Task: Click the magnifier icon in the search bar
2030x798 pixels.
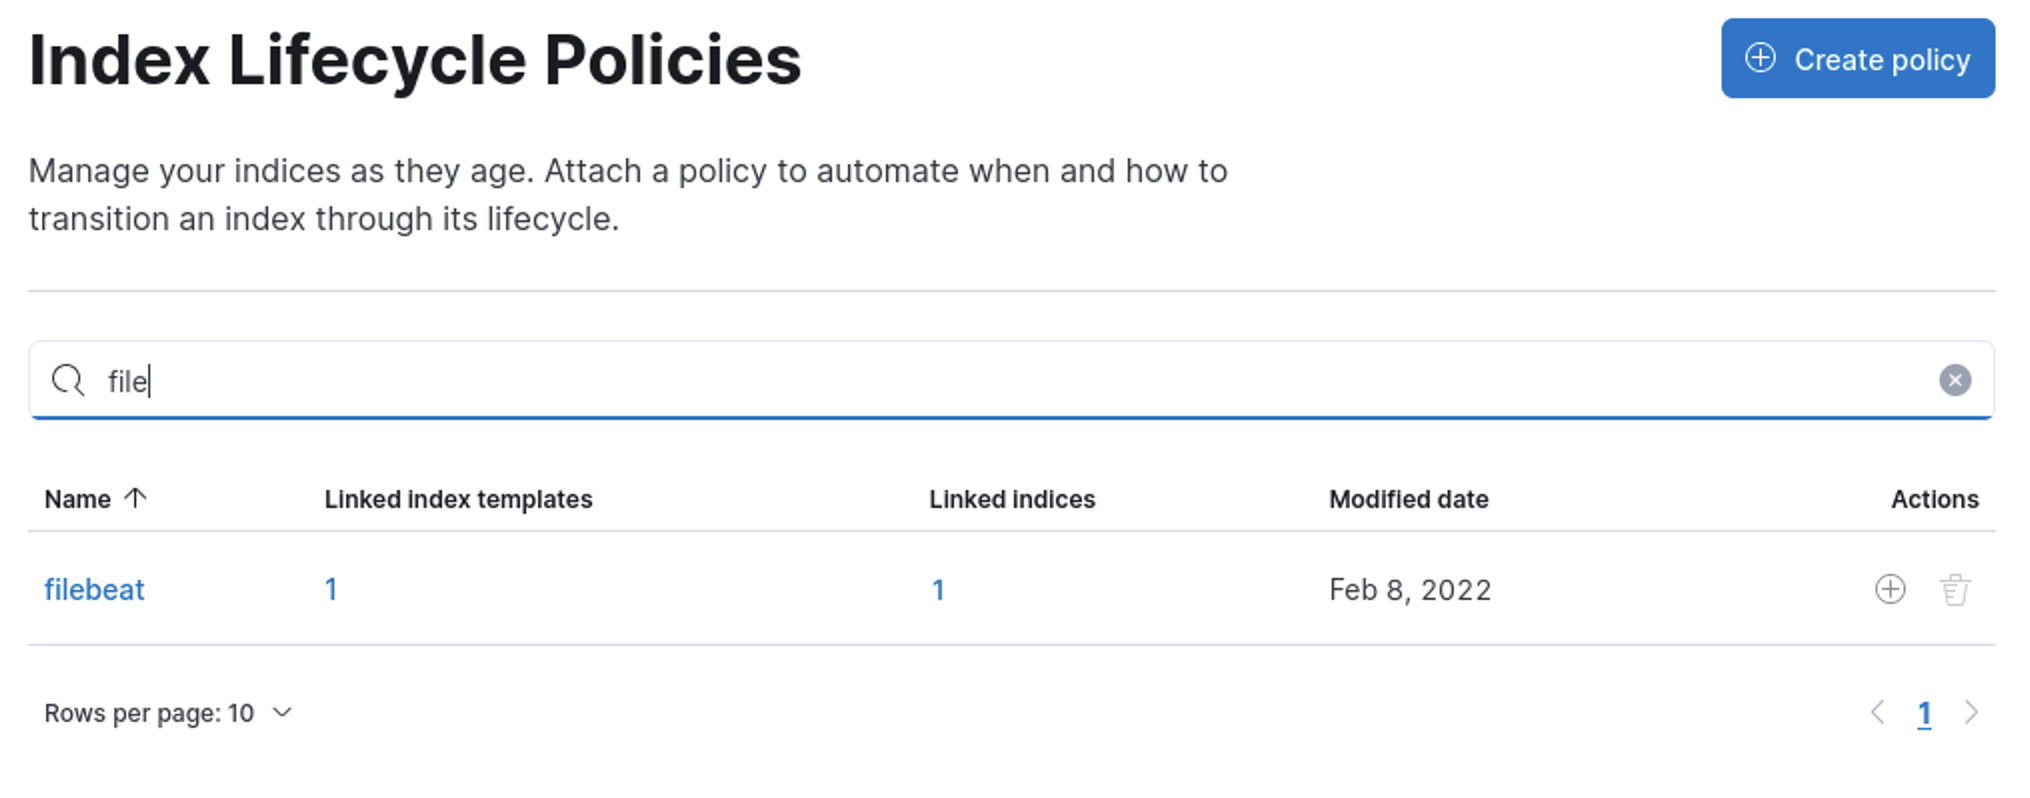Action: point(68,380)
